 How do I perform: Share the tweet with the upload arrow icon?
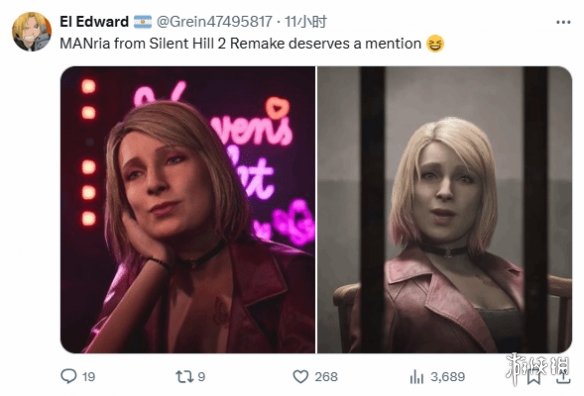pos(562,376)
